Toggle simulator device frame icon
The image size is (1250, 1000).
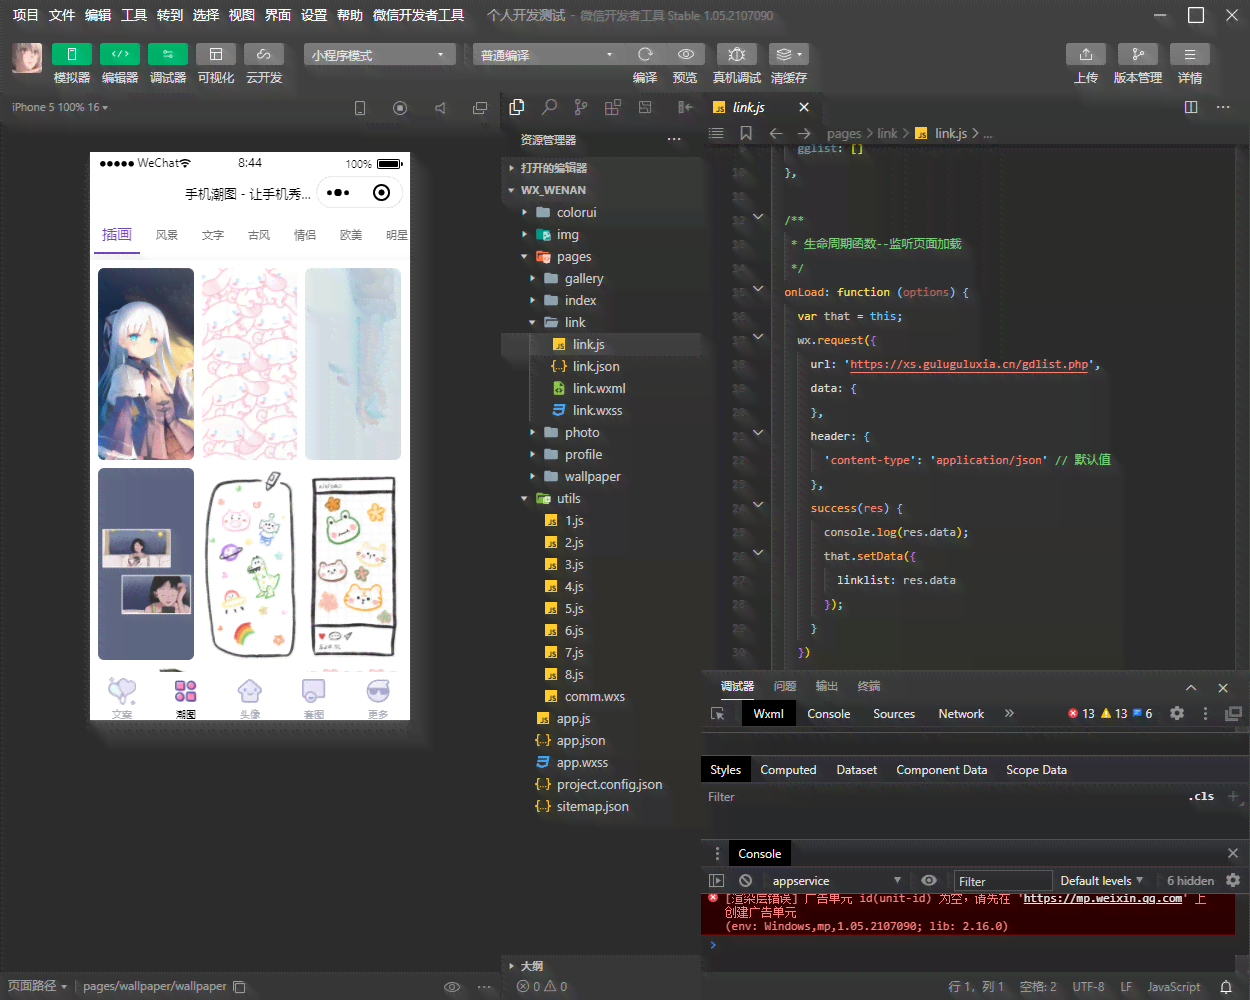[x=360, y=108]
